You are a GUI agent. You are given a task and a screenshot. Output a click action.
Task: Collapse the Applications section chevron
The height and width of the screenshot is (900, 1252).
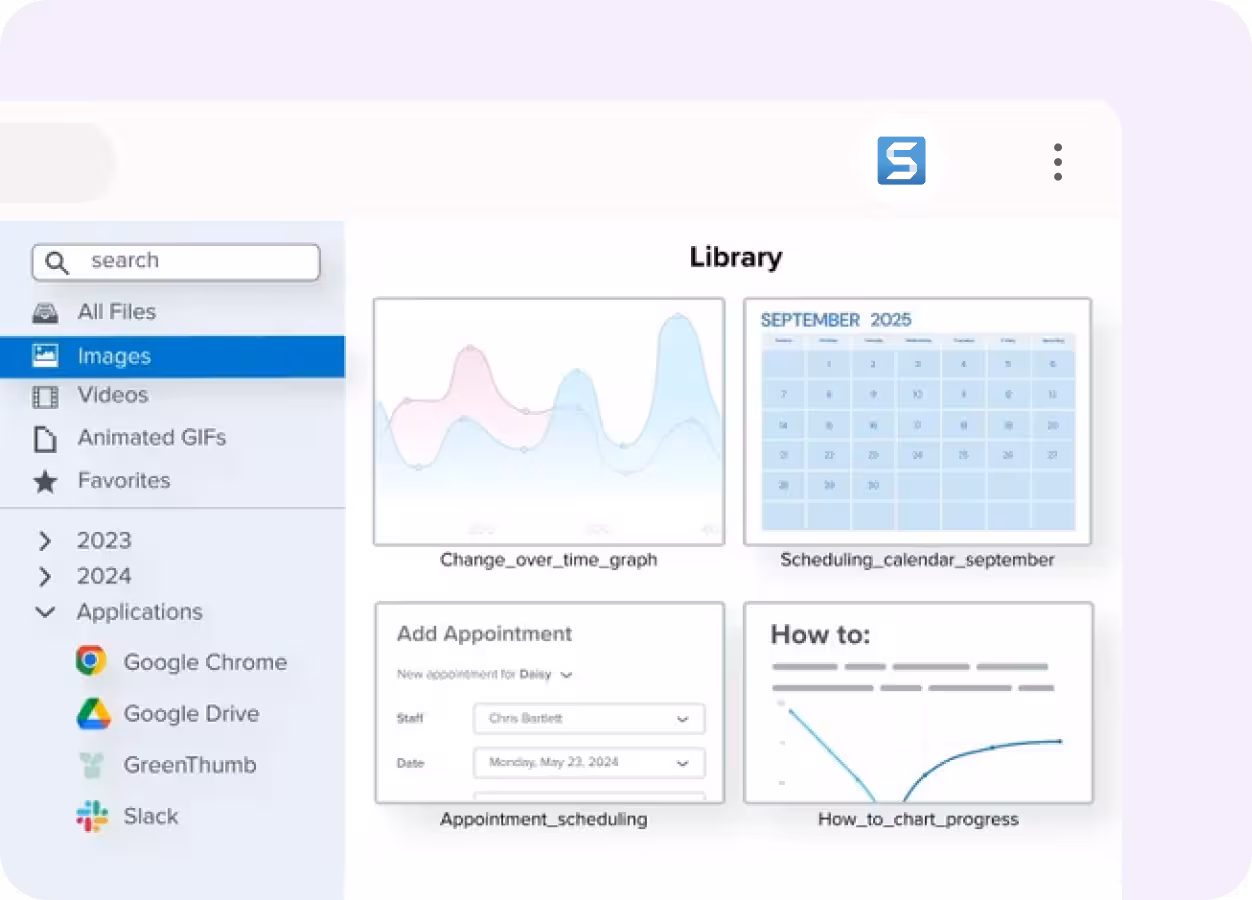click(x=45, y=612)
